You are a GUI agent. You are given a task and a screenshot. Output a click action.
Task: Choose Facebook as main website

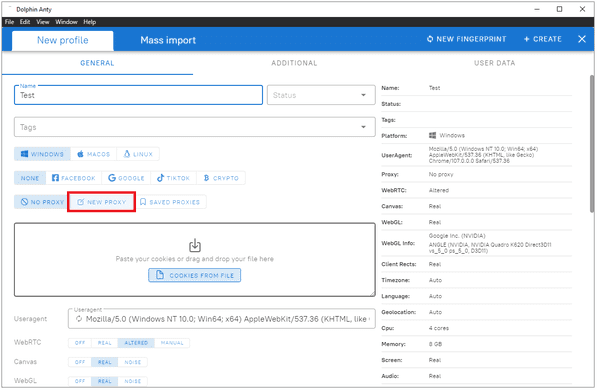74,178
